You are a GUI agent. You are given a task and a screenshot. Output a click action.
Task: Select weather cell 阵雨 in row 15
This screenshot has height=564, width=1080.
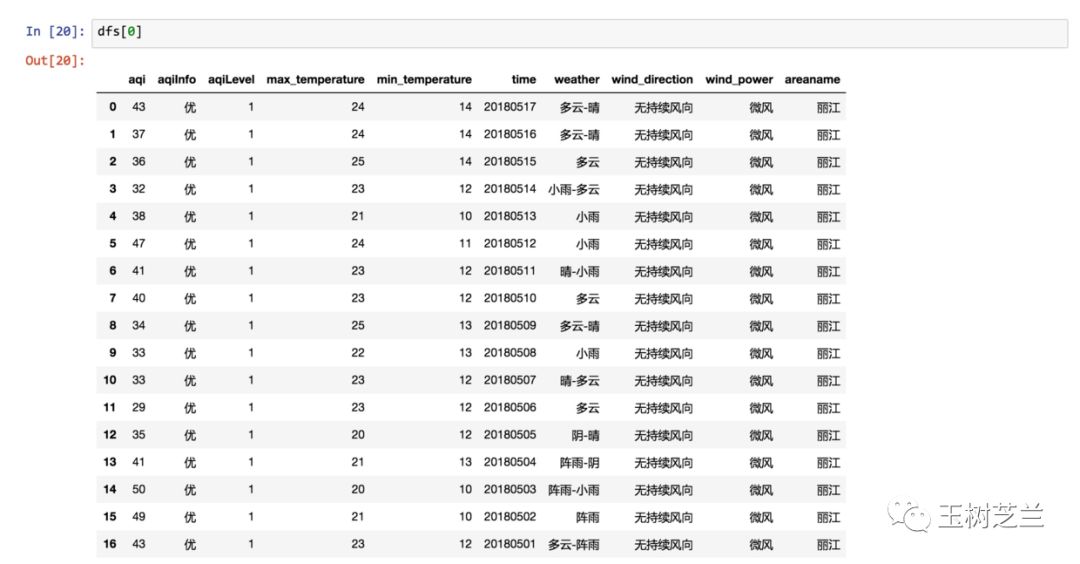point(588,517)
